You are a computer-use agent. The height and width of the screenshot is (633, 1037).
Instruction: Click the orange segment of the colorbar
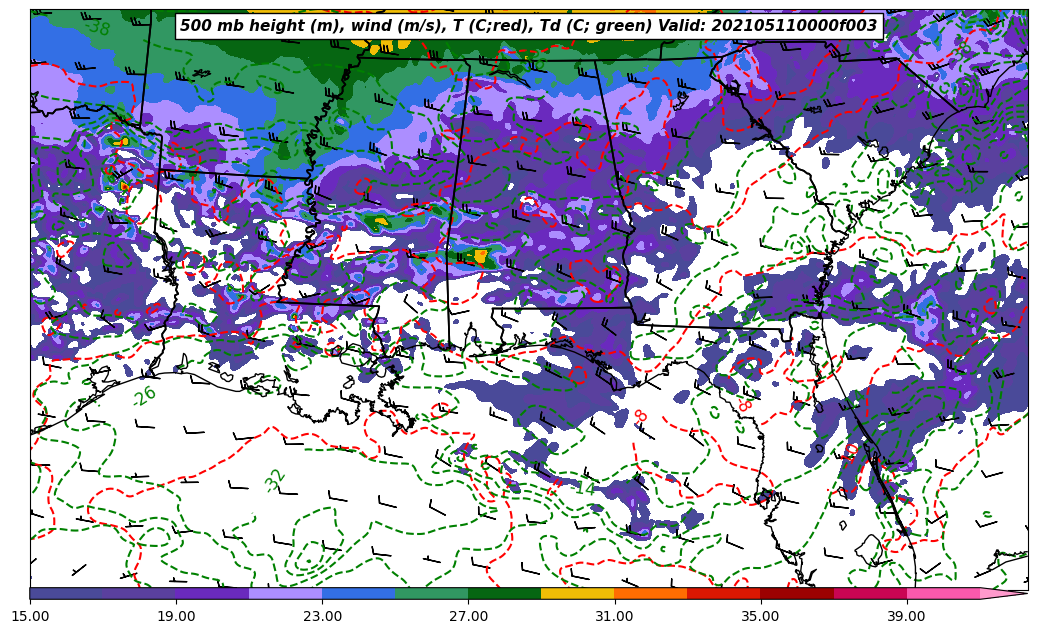point(650,593)
